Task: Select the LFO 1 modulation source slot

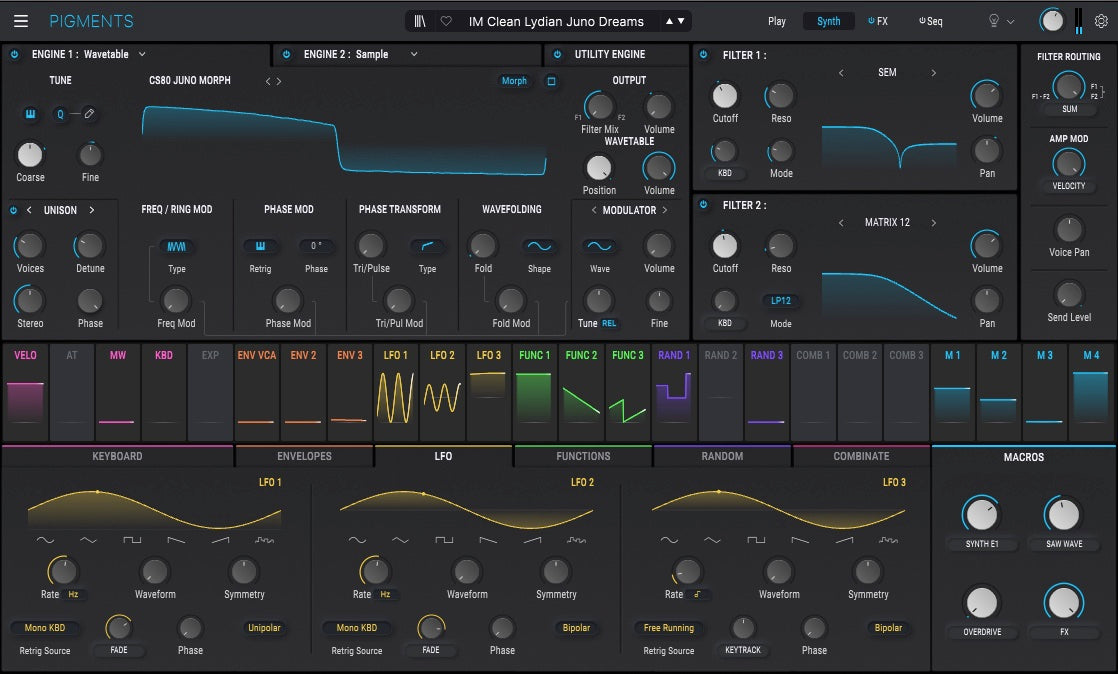Action: (396, 393)
